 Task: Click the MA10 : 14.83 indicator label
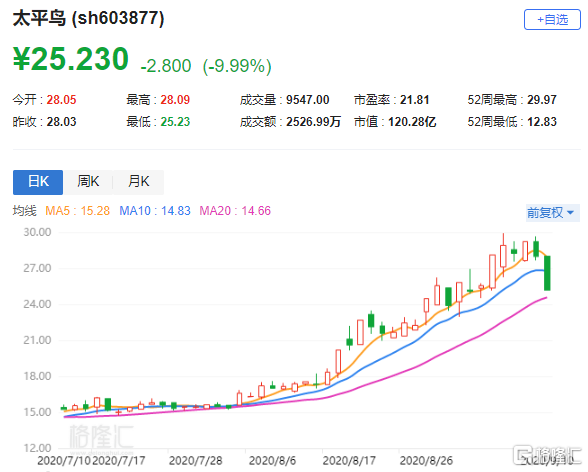pos(155,211)
